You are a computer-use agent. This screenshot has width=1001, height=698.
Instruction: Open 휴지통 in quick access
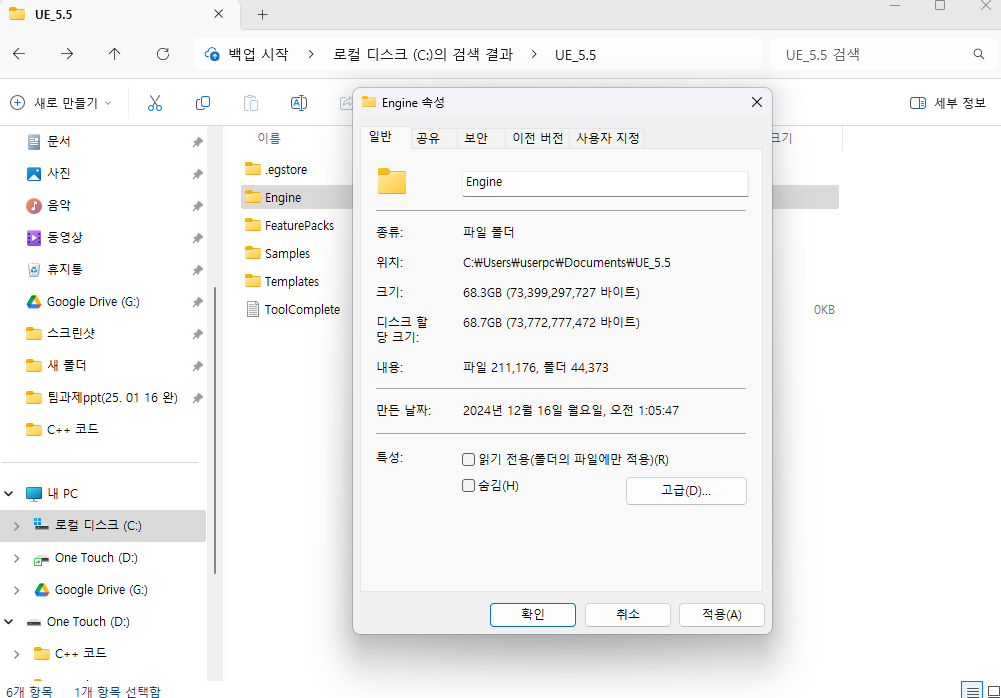[x=64, y=269]
